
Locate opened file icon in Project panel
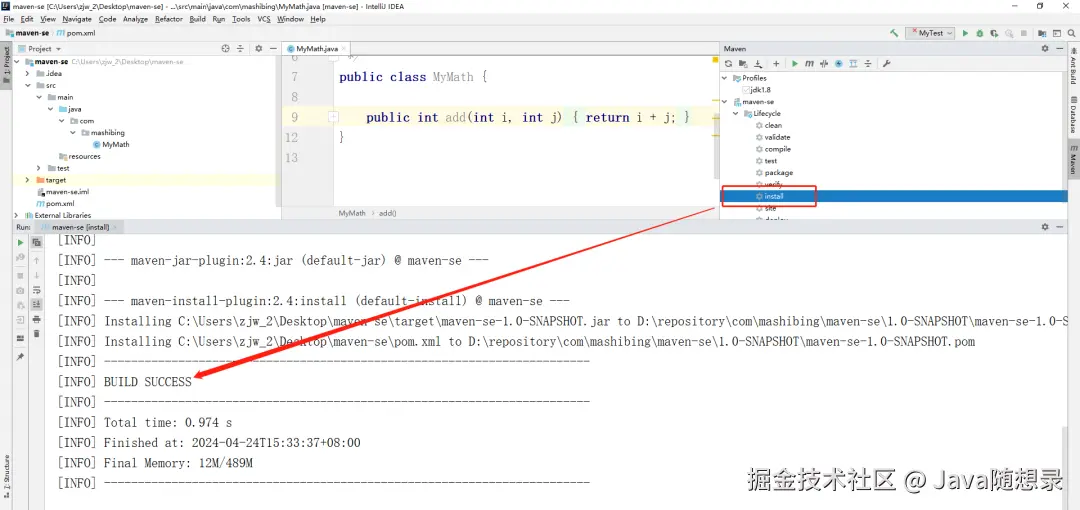coord(225,49)
